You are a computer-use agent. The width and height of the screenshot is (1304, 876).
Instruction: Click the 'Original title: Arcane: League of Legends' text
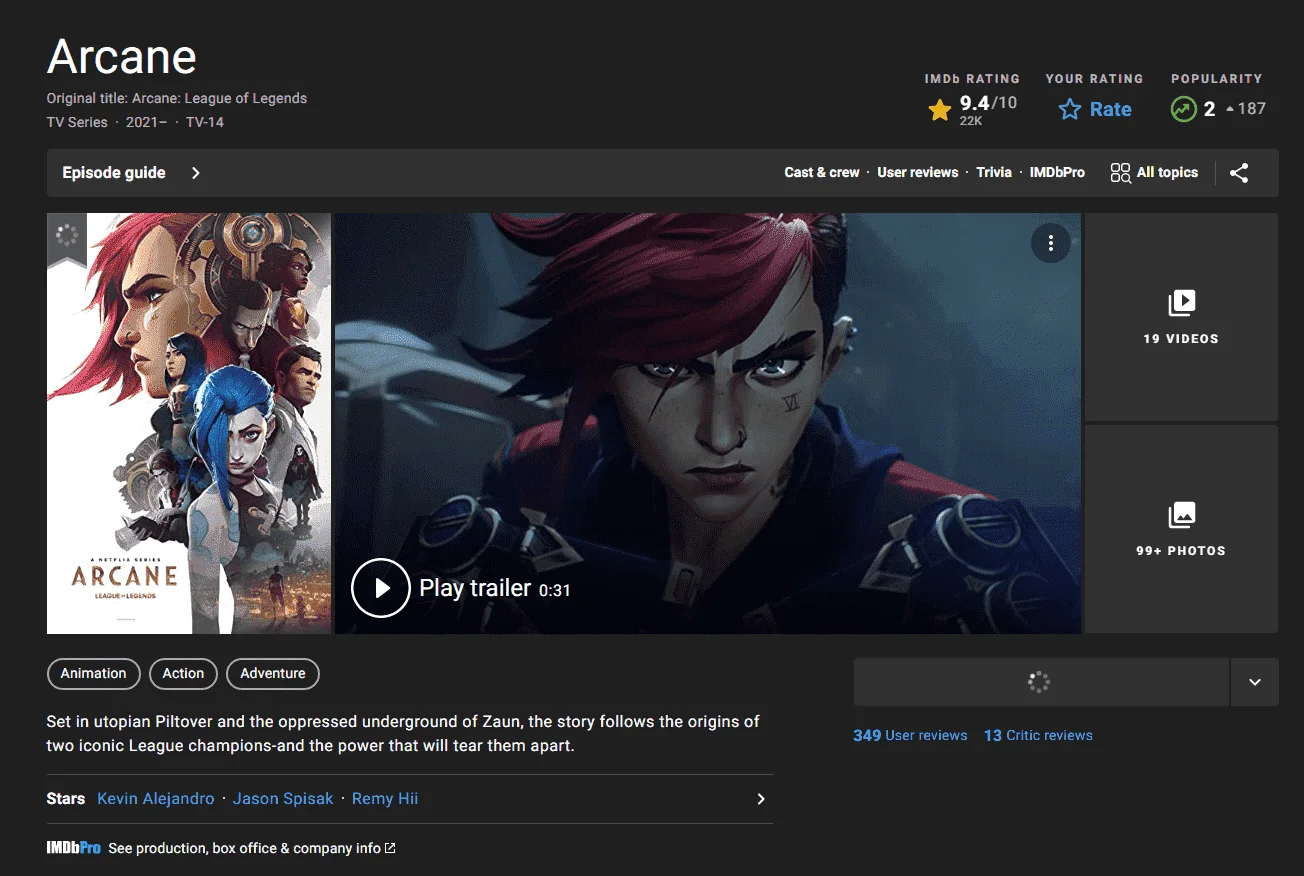point(177,98)
